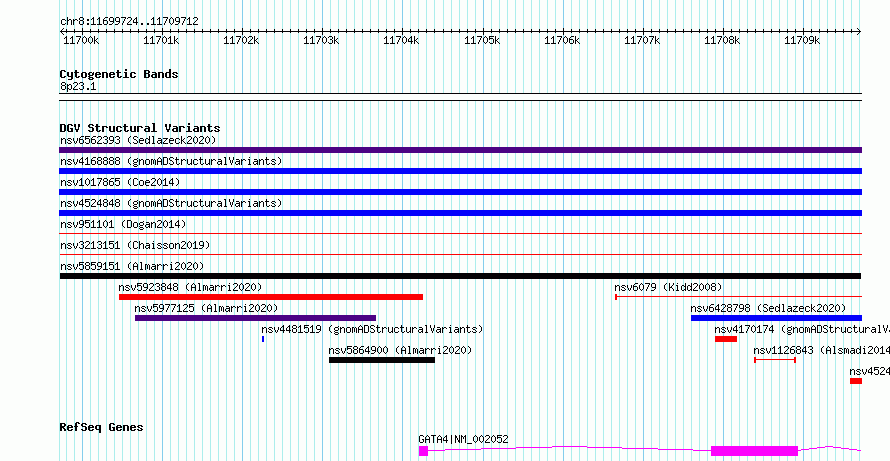
Task: Click the 11705k ruler tick label
Action: pos(482,40)
